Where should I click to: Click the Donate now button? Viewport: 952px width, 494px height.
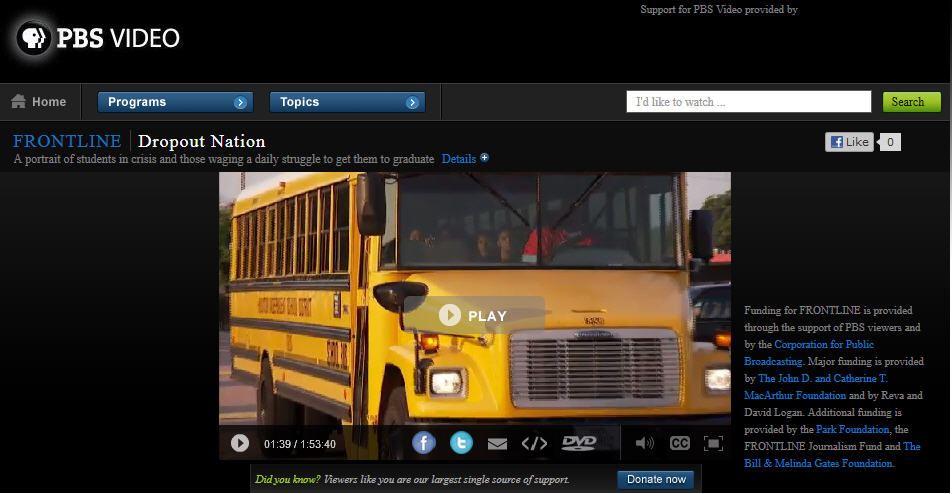coord(656,479)
